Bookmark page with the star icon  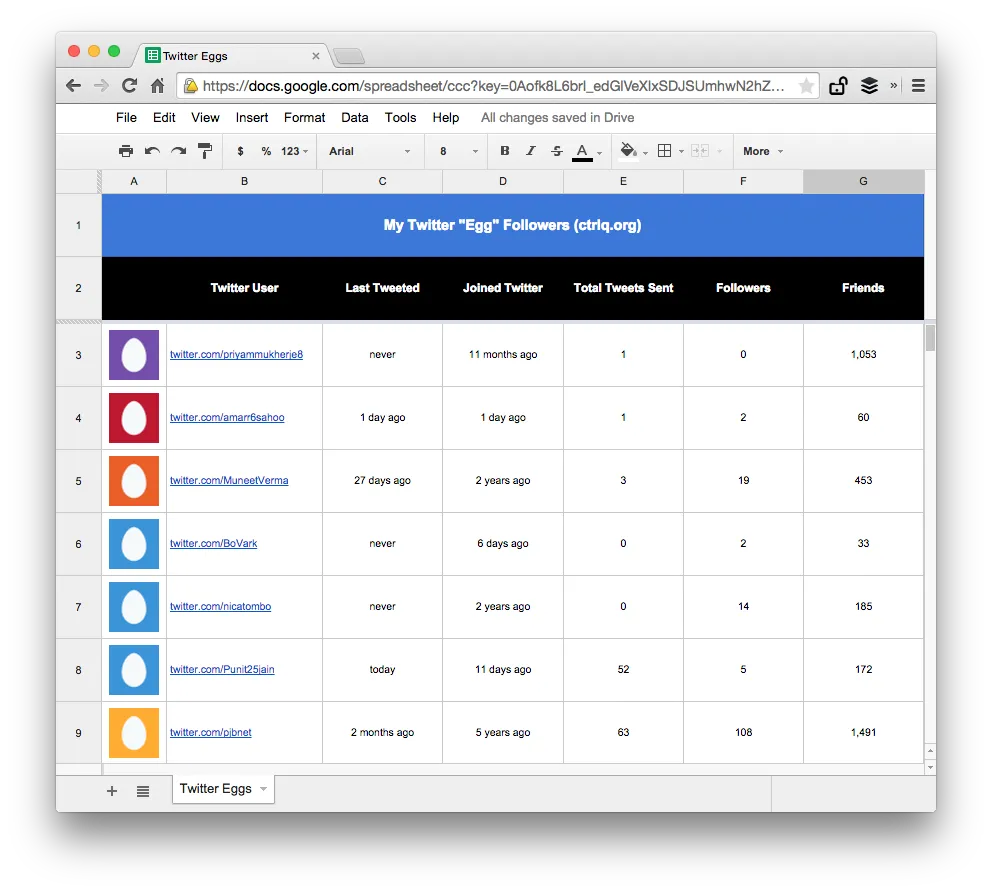pos(806,86)
